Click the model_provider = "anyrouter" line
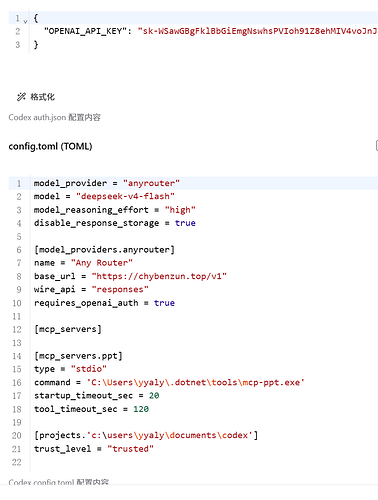The image size is (378, 500). (107, 183)
